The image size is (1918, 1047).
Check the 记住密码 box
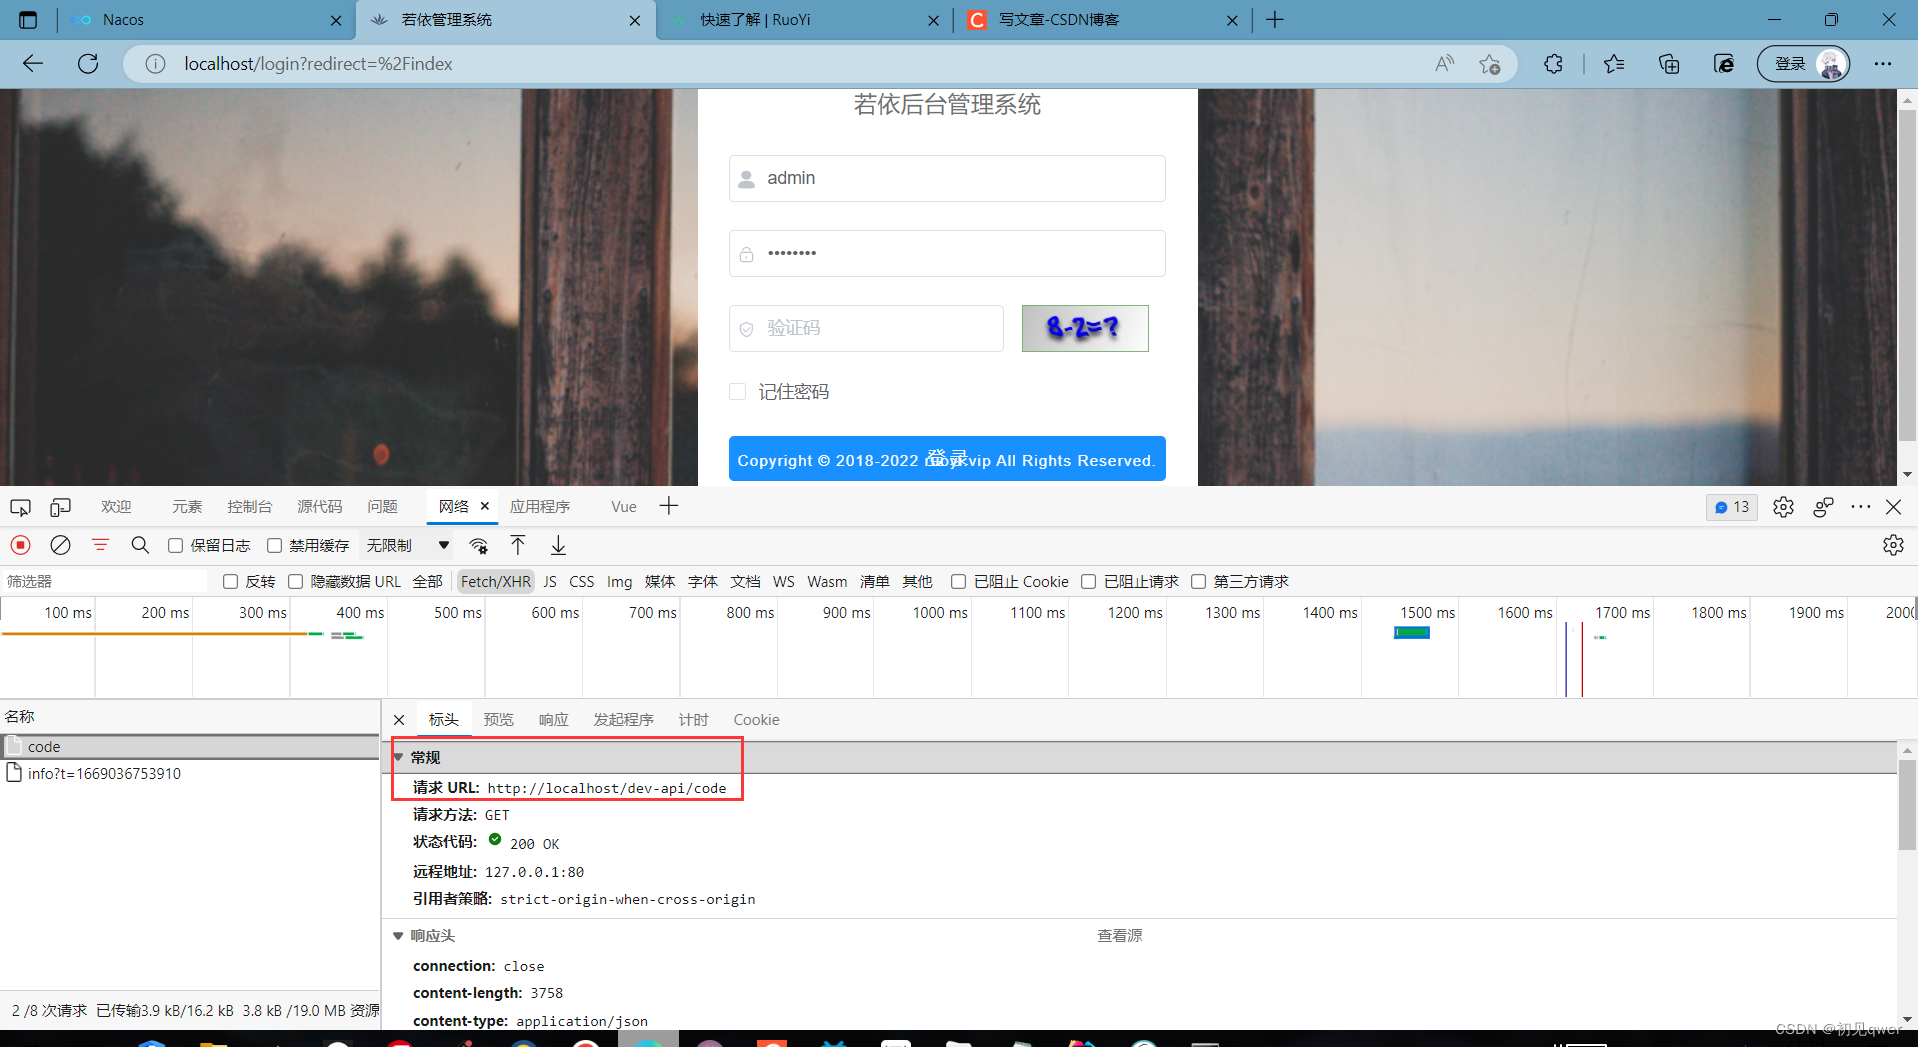(737, 391)
